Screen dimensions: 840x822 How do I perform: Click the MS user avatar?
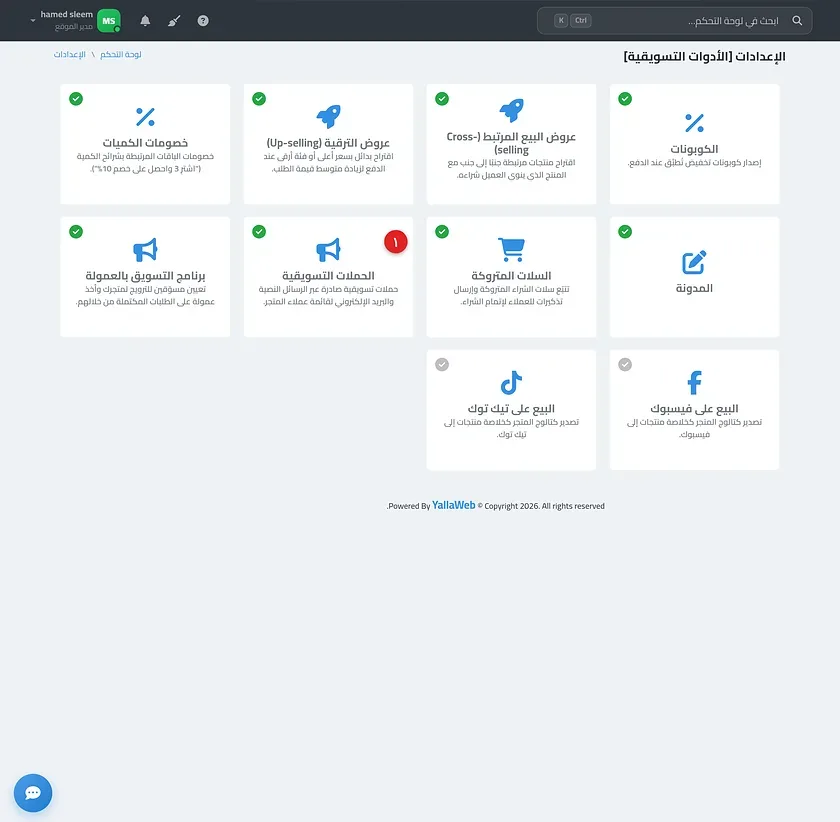pos(109,21)
